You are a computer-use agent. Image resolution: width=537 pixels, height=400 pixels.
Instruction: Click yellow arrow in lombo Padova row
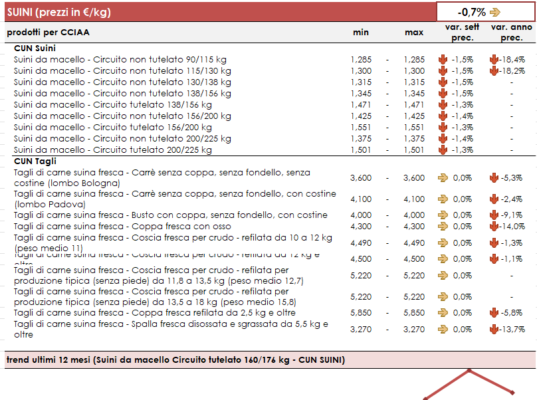(x=443, y=199)
